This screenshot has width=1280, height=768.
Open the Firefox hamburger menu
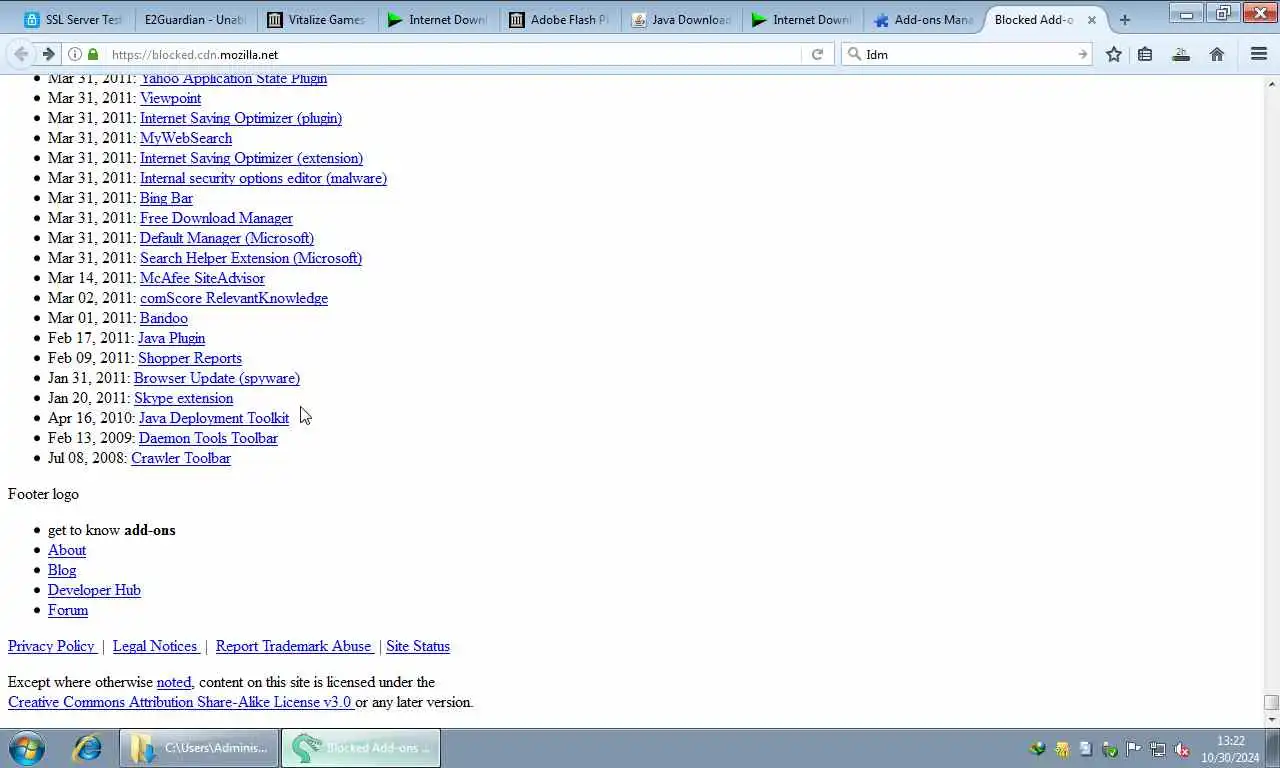[1259, 54]
